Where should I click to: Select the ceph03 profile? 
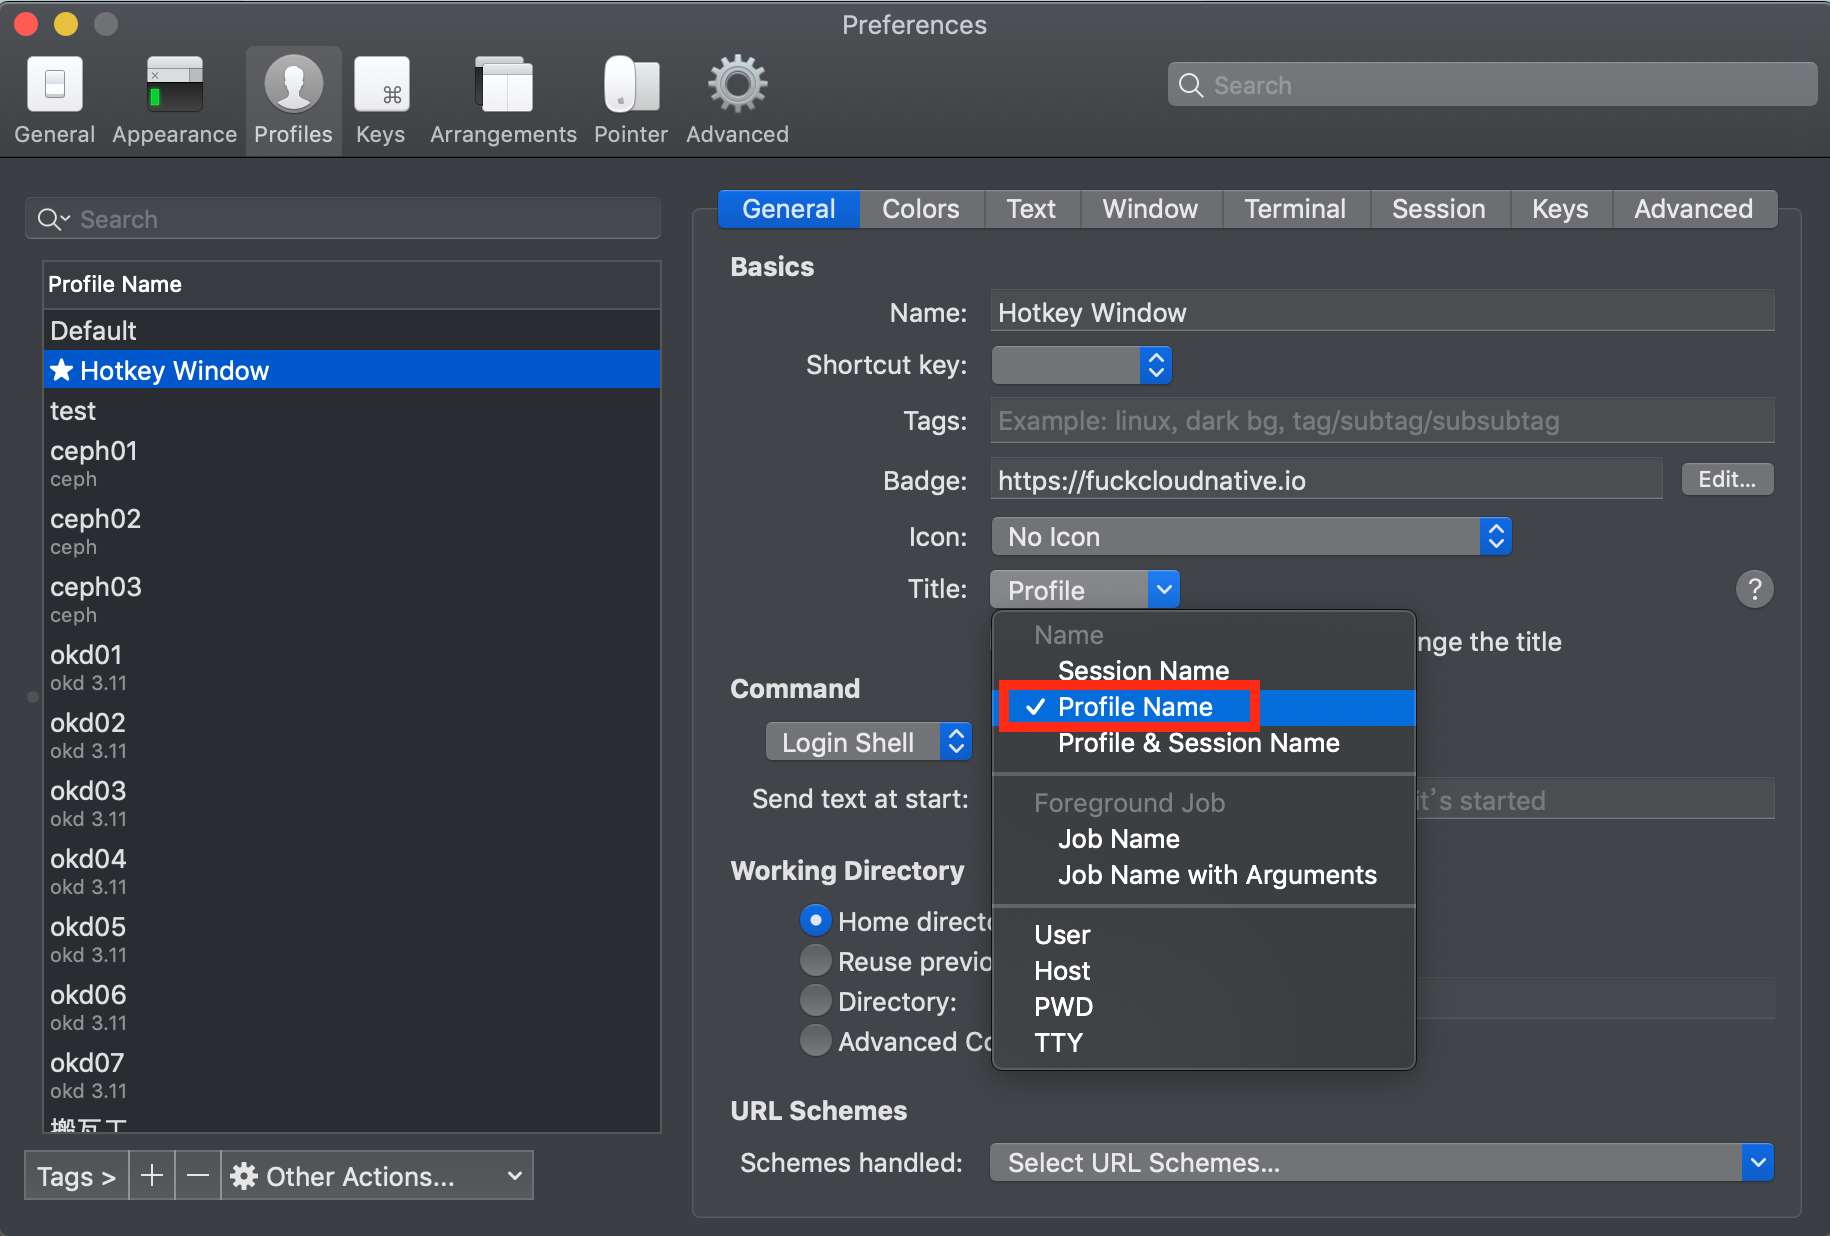352,599
